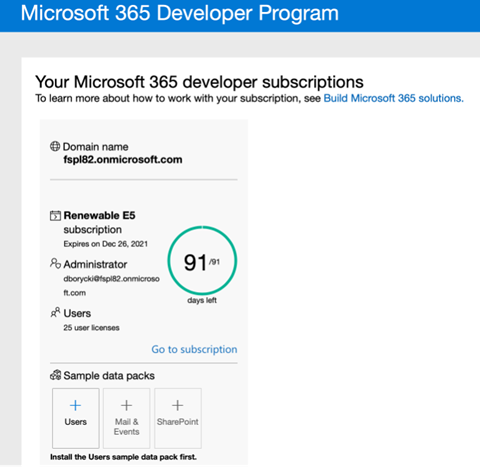The width and height of the screenshot is (480, 467).
Task: Click the Microsoft 365 Developer Program header title
Action: (180, 13)
